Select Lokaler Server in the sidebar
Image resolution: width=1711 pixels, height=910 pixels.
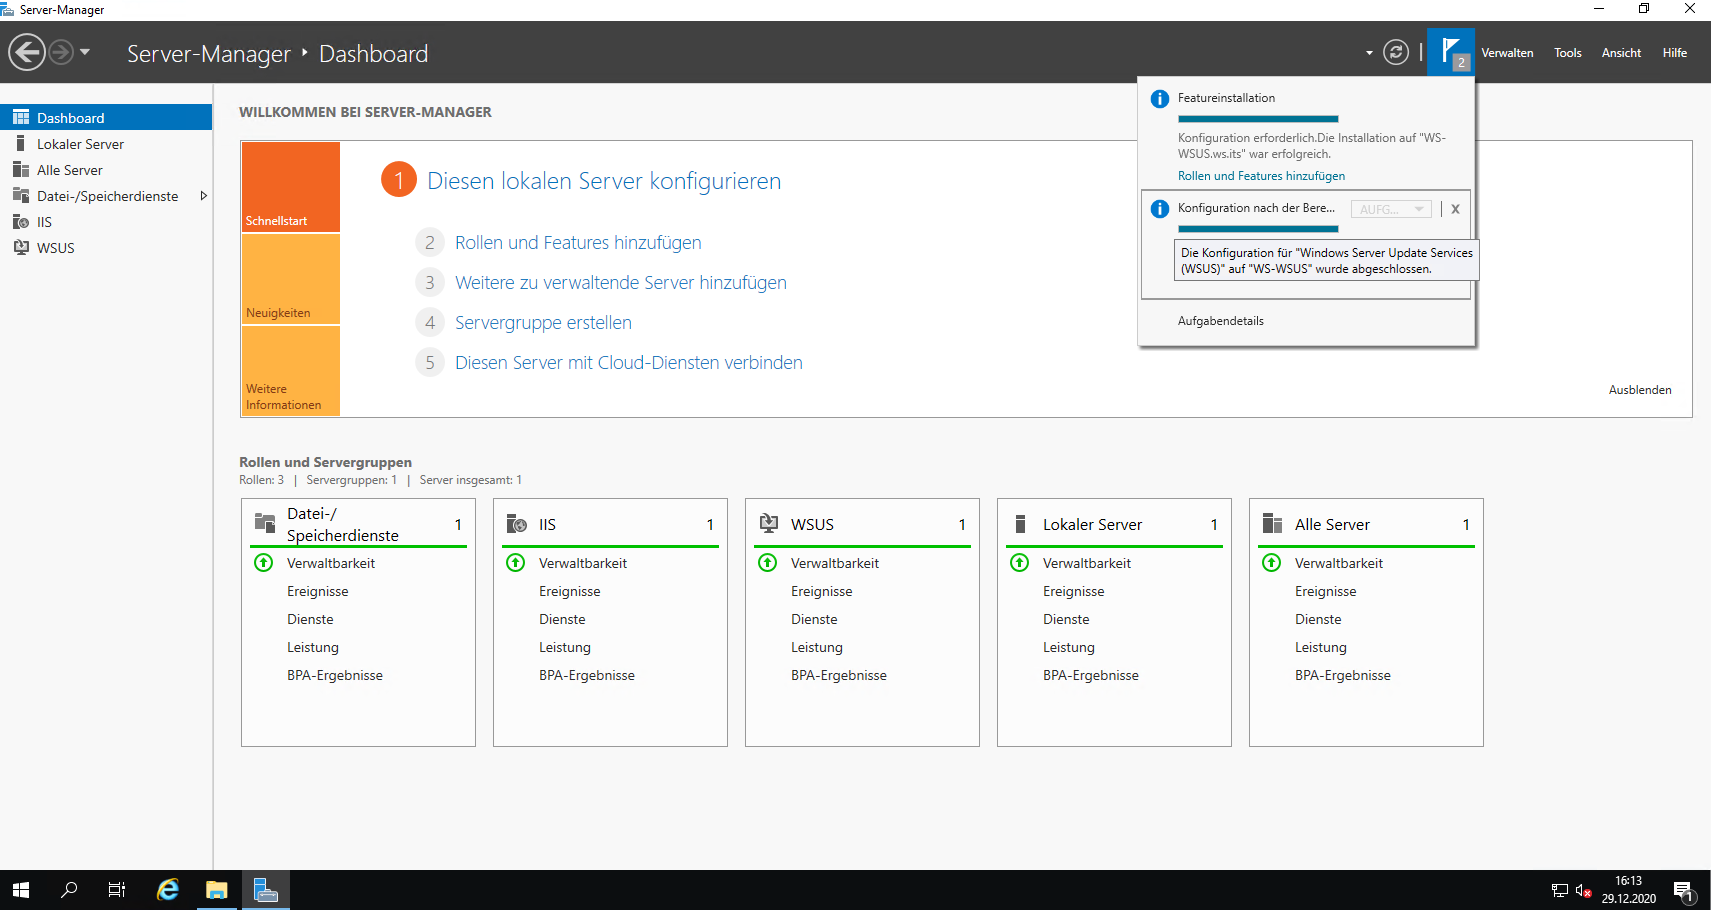(106, 144)
